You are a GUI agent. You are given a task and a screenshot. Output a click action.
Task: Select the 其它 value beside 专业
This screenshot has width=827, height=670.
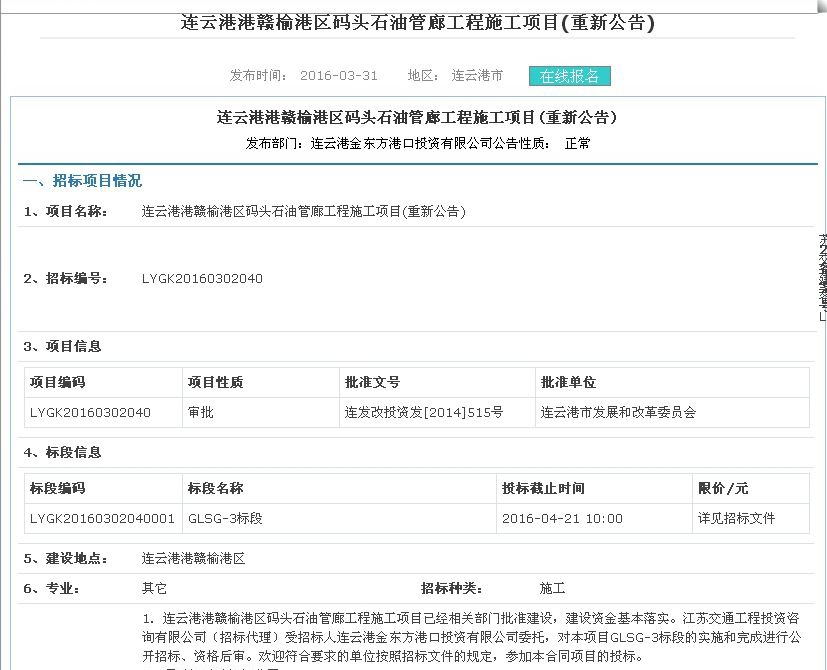[x=154, y=588]
